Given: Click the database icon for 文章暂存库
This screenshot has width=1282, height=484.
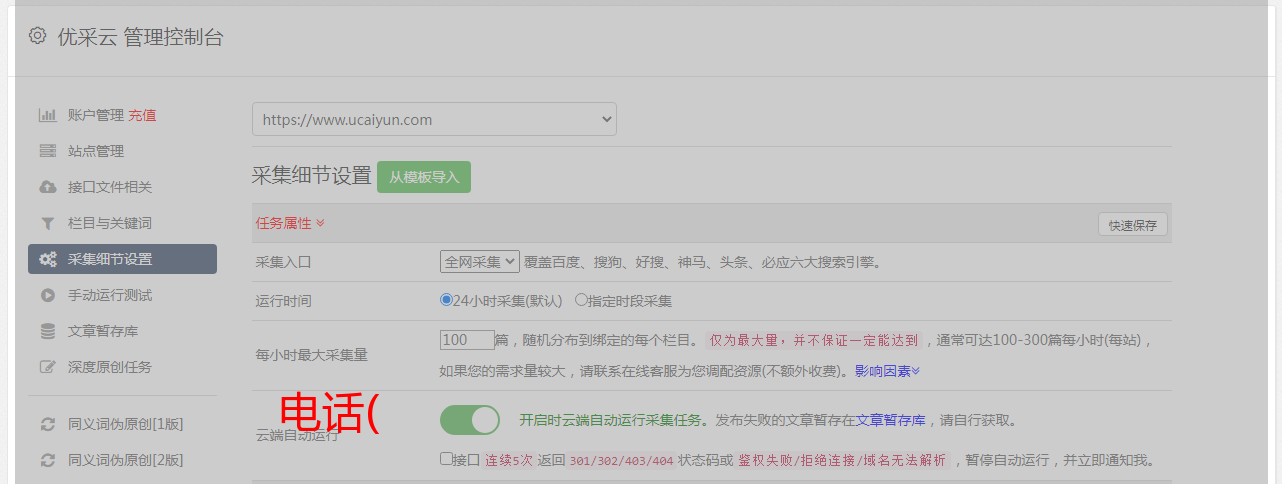Looking at the screenshot, I should (x=47, y=331).
